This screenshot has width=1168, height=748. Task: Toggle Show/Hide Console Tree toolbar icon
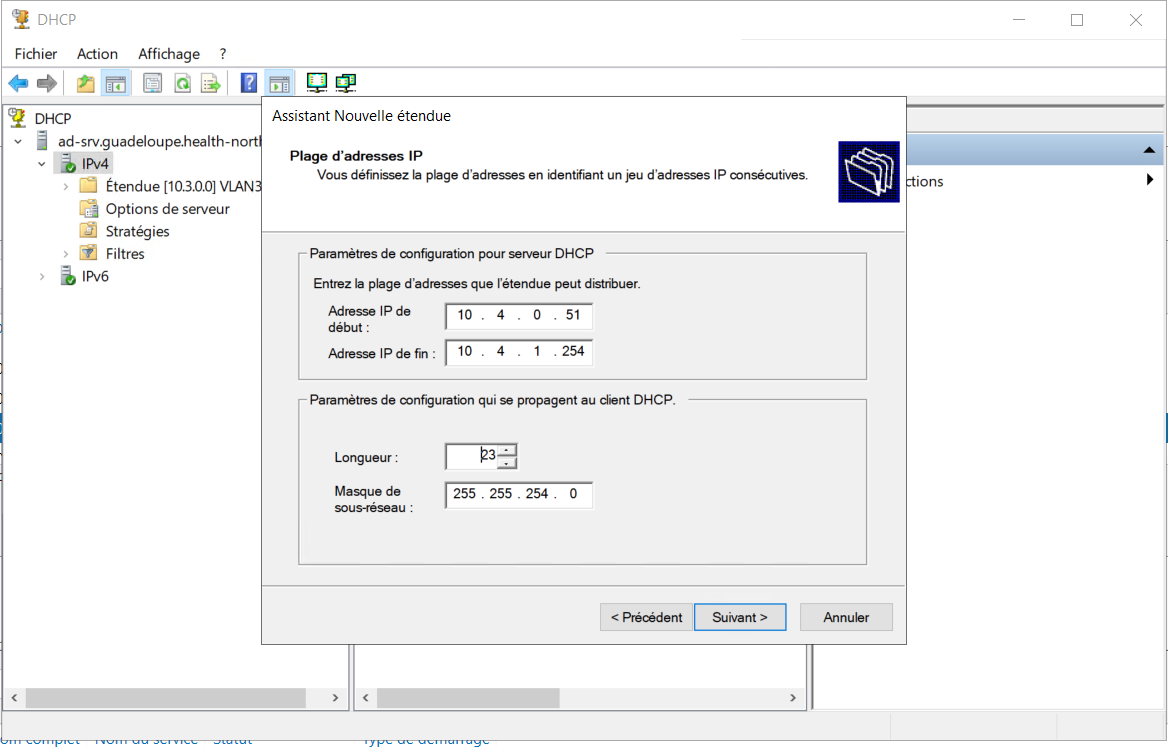click(x=116, y=83)
